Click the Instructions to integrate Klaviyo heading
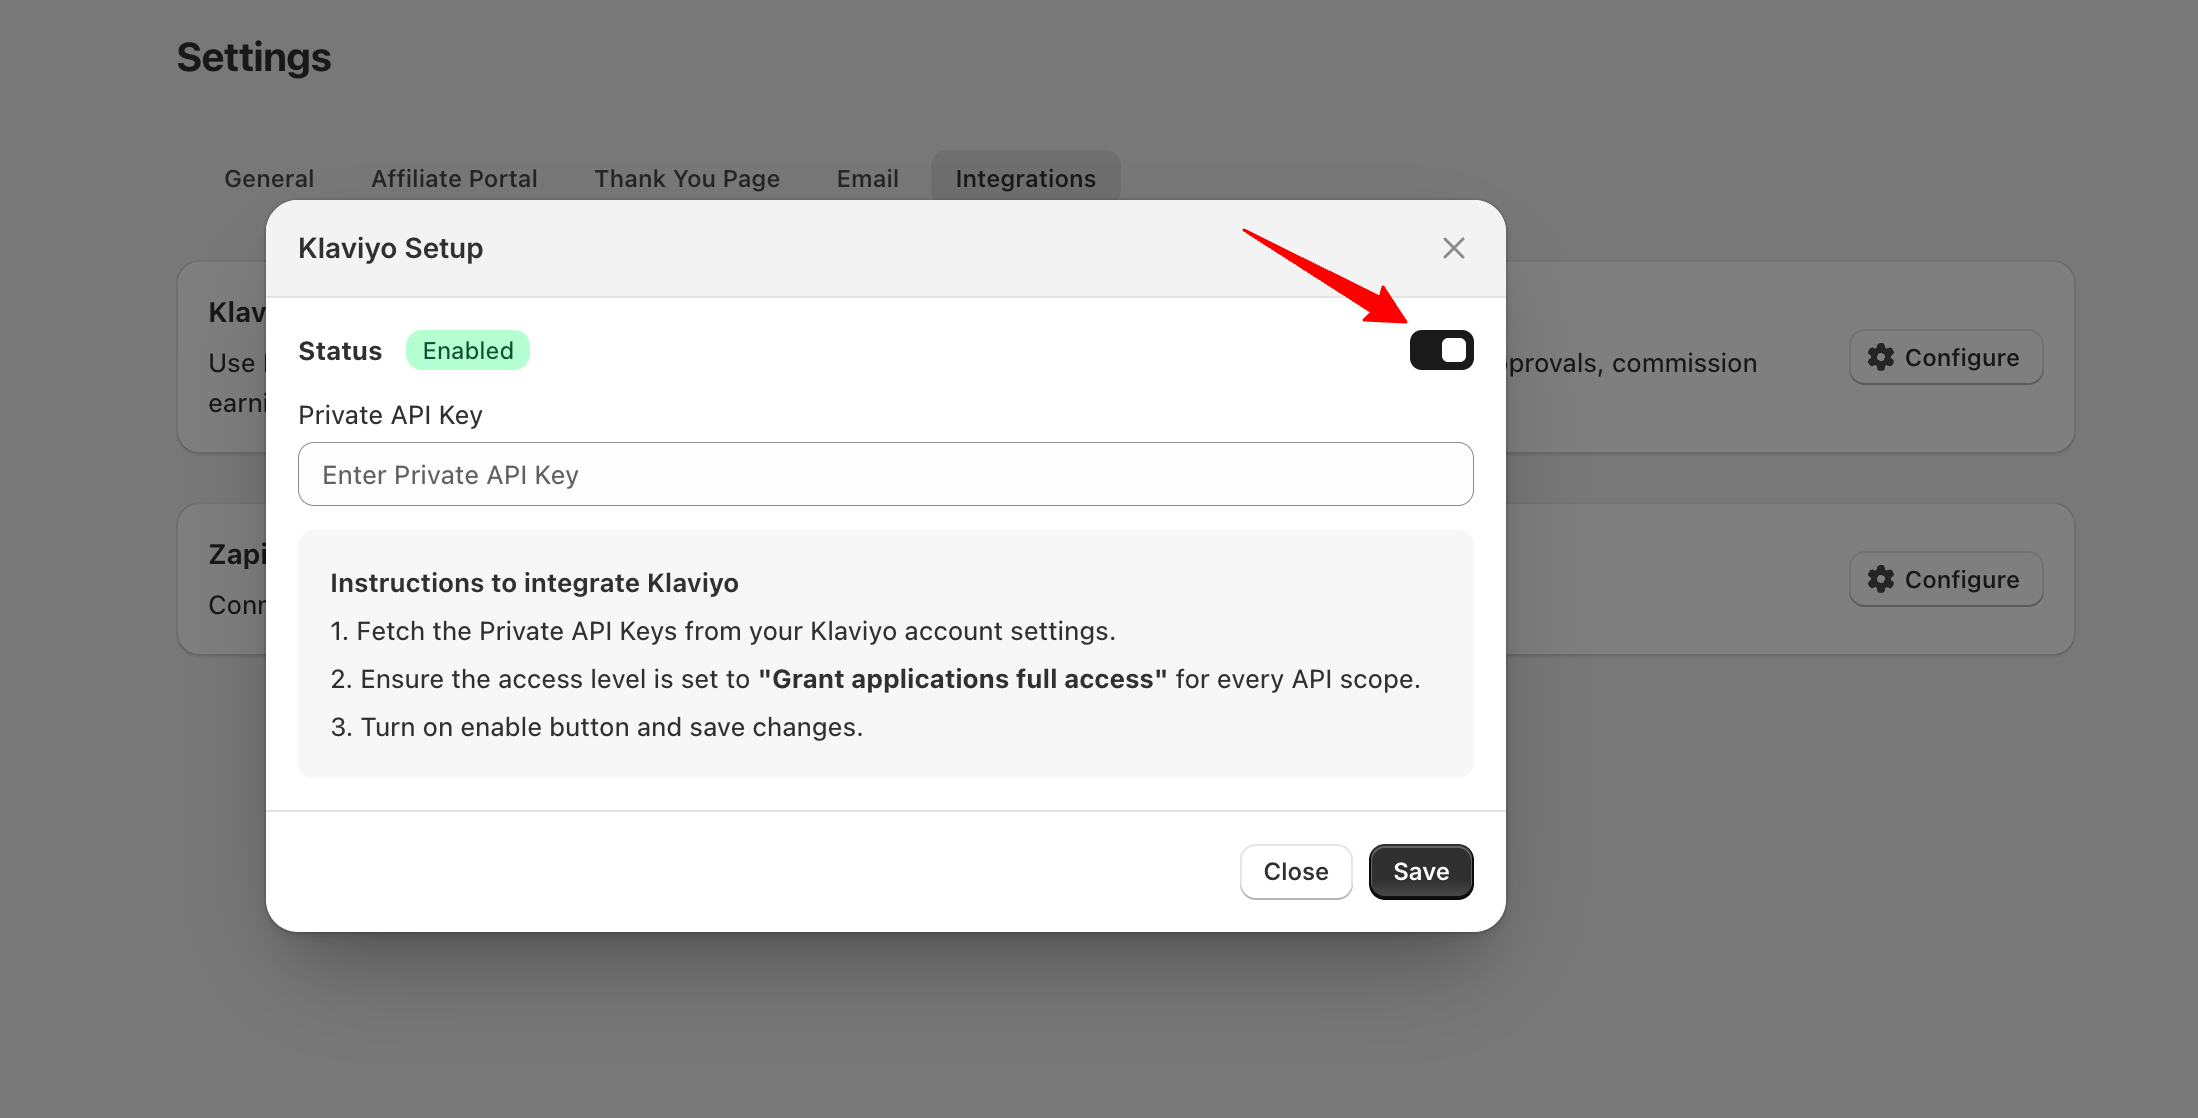The width and height of the screenshot is (2198, 1118). [534, 583]
